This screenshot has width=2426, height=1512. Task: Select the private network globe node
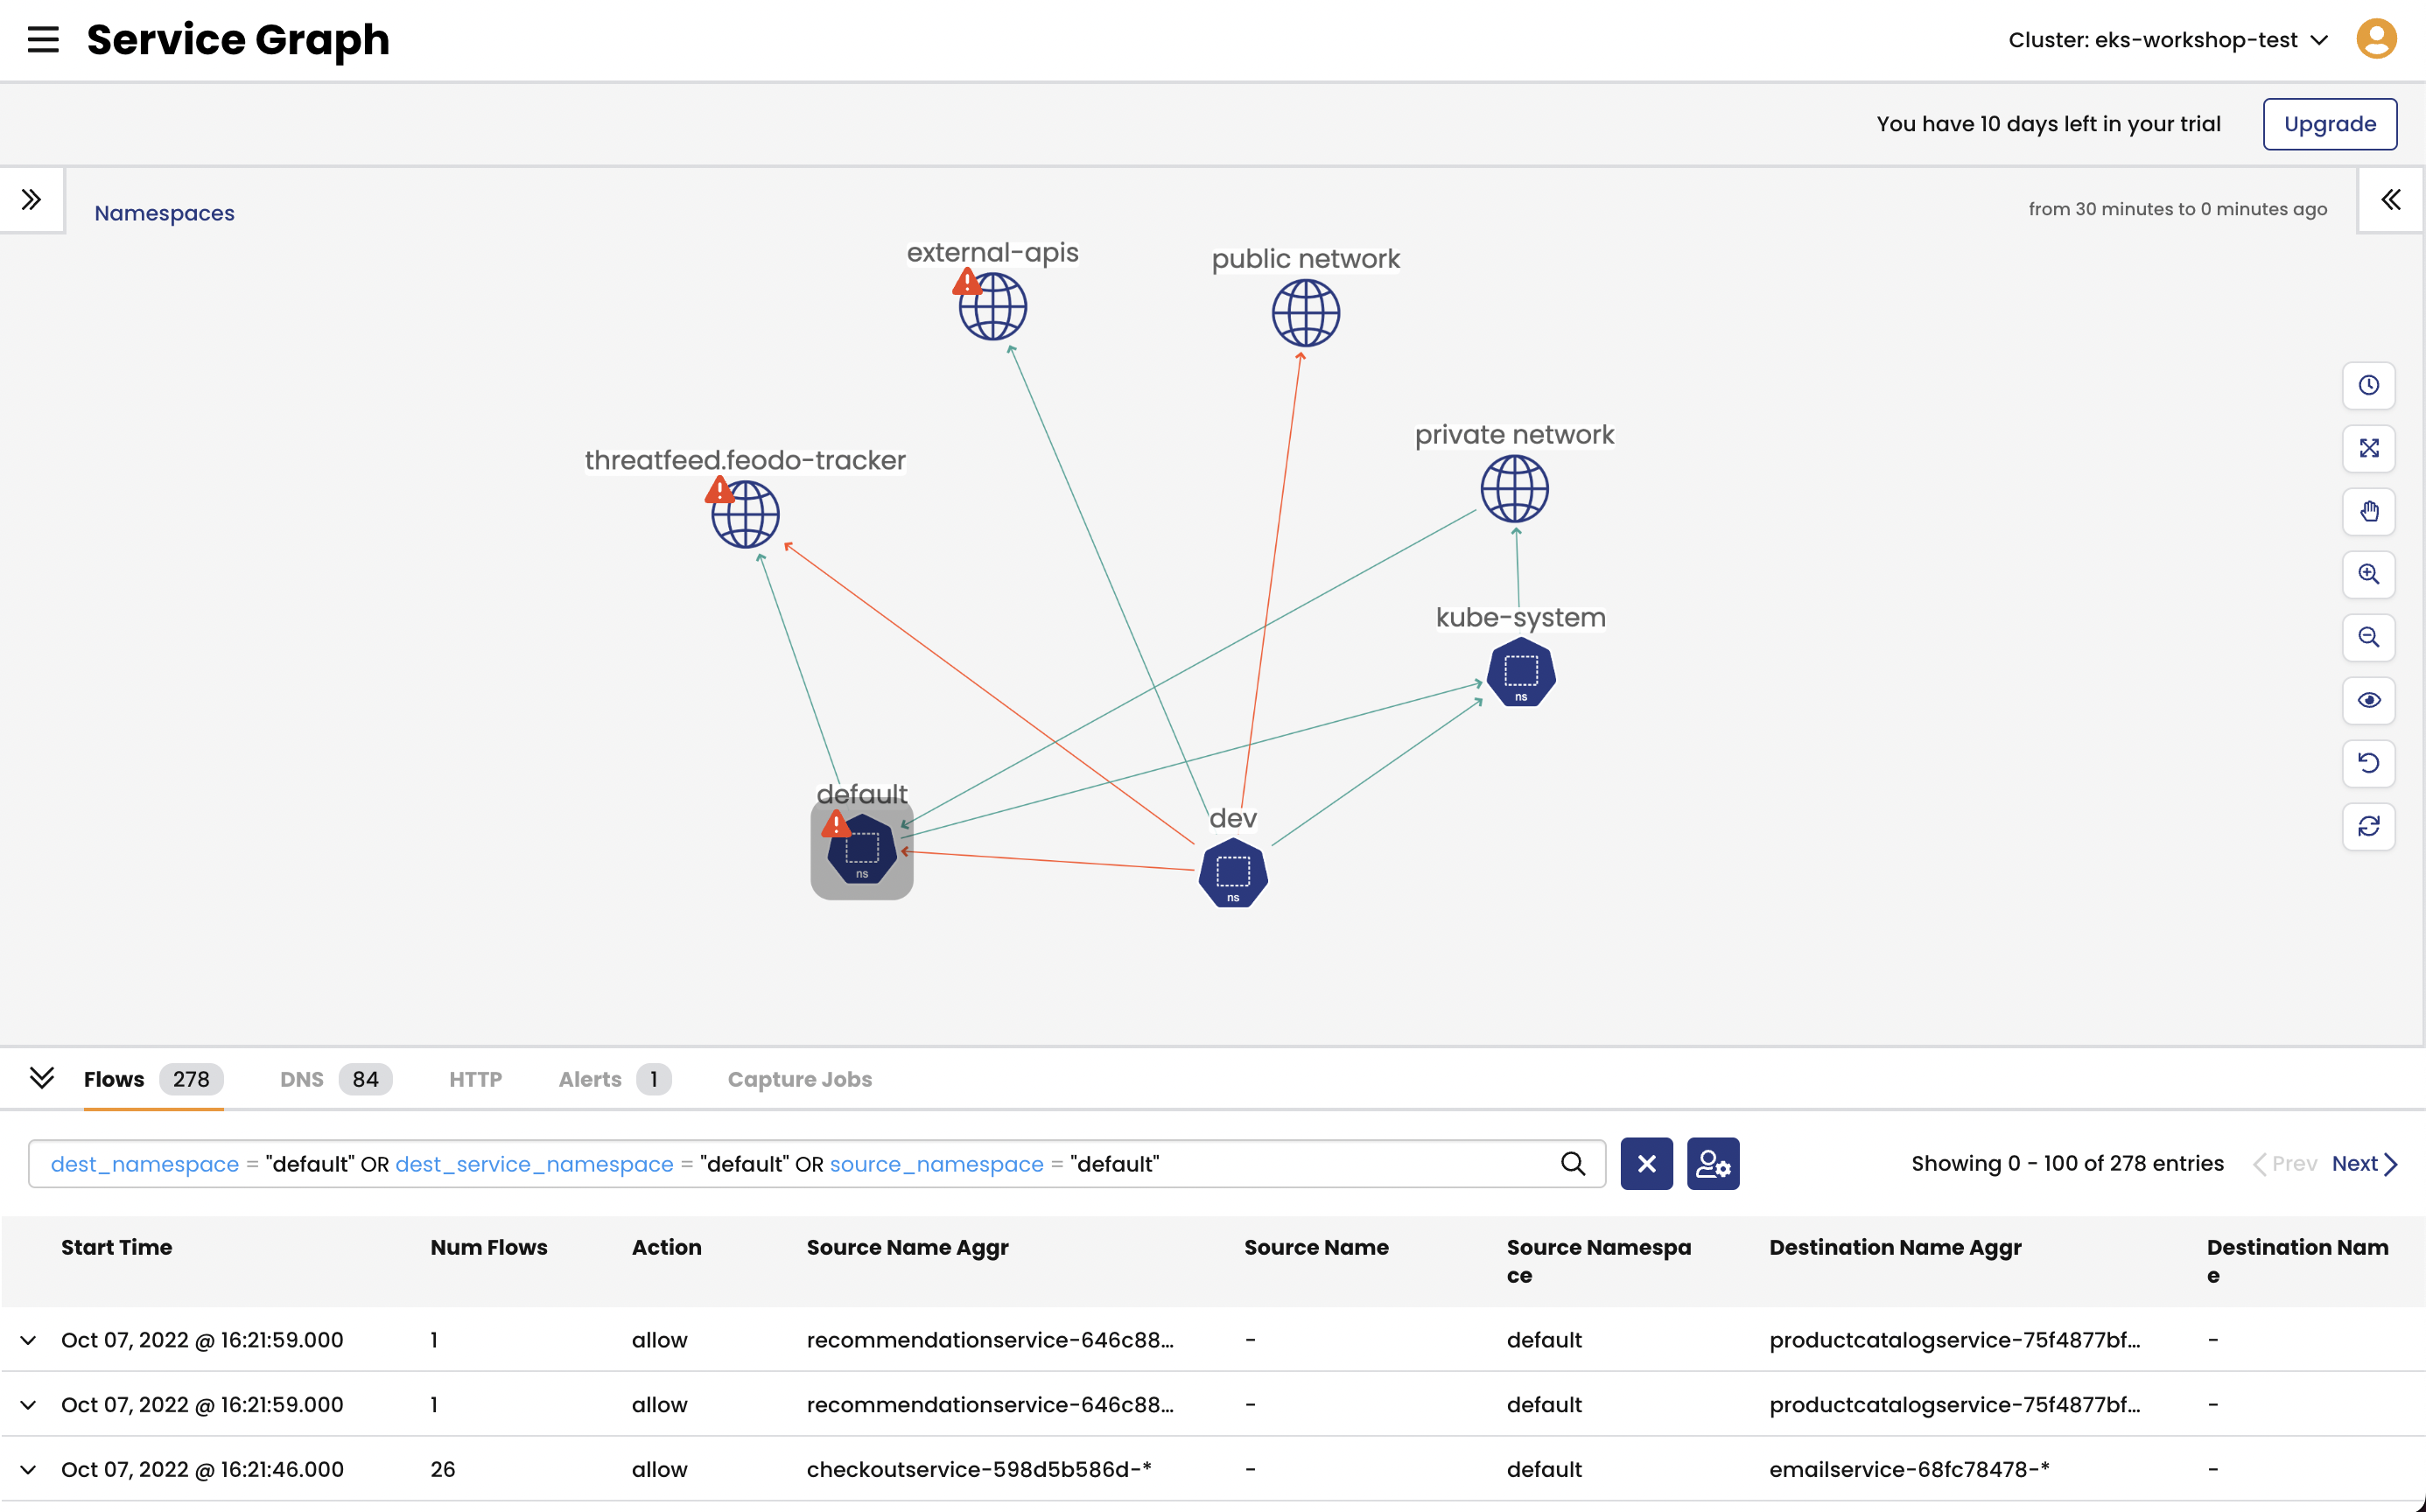(x=1515, y=489)
